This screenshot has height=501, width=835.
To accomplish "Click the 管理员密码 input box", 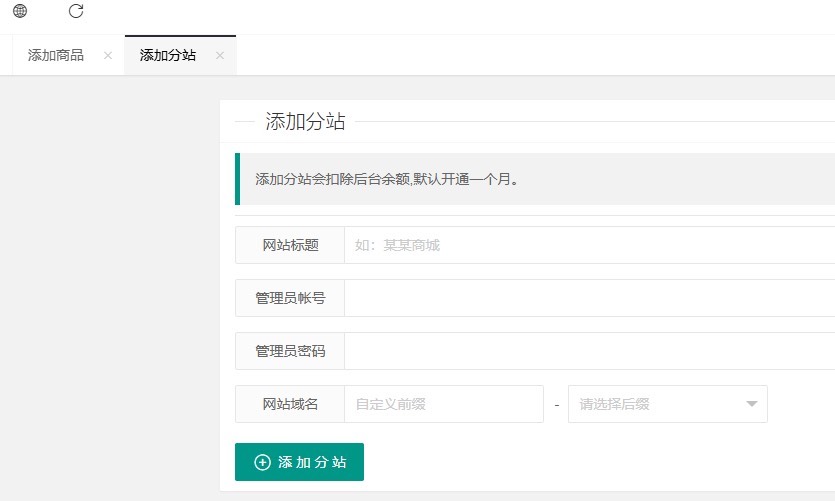I will pyautogui.click(x=590, y=351).
